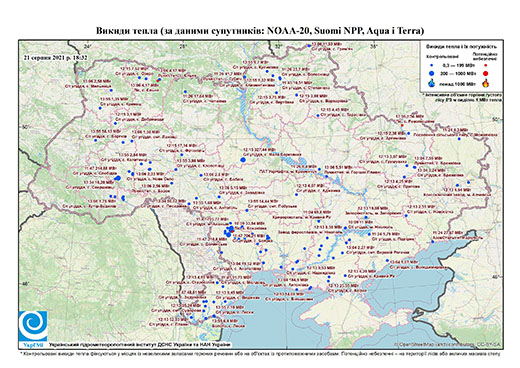Click the footnote text below the map
Screen dimensions: 520x368
coord(260,353)
